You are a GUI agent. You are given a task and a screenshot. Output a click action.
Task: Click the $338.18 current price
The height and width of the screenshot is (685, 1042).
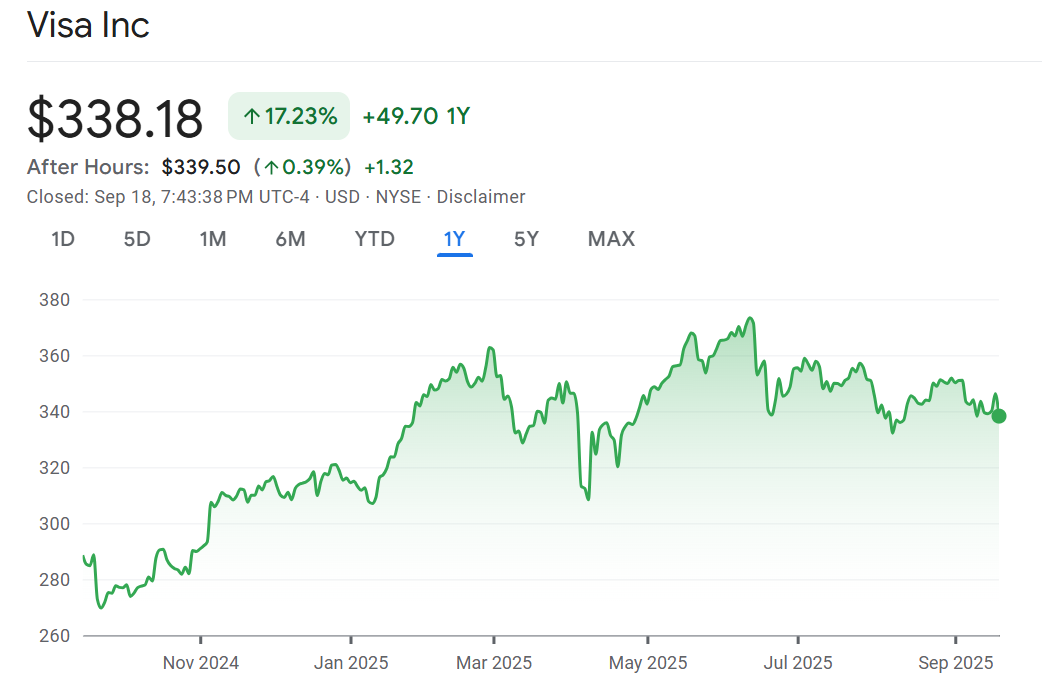click(115, 119)
